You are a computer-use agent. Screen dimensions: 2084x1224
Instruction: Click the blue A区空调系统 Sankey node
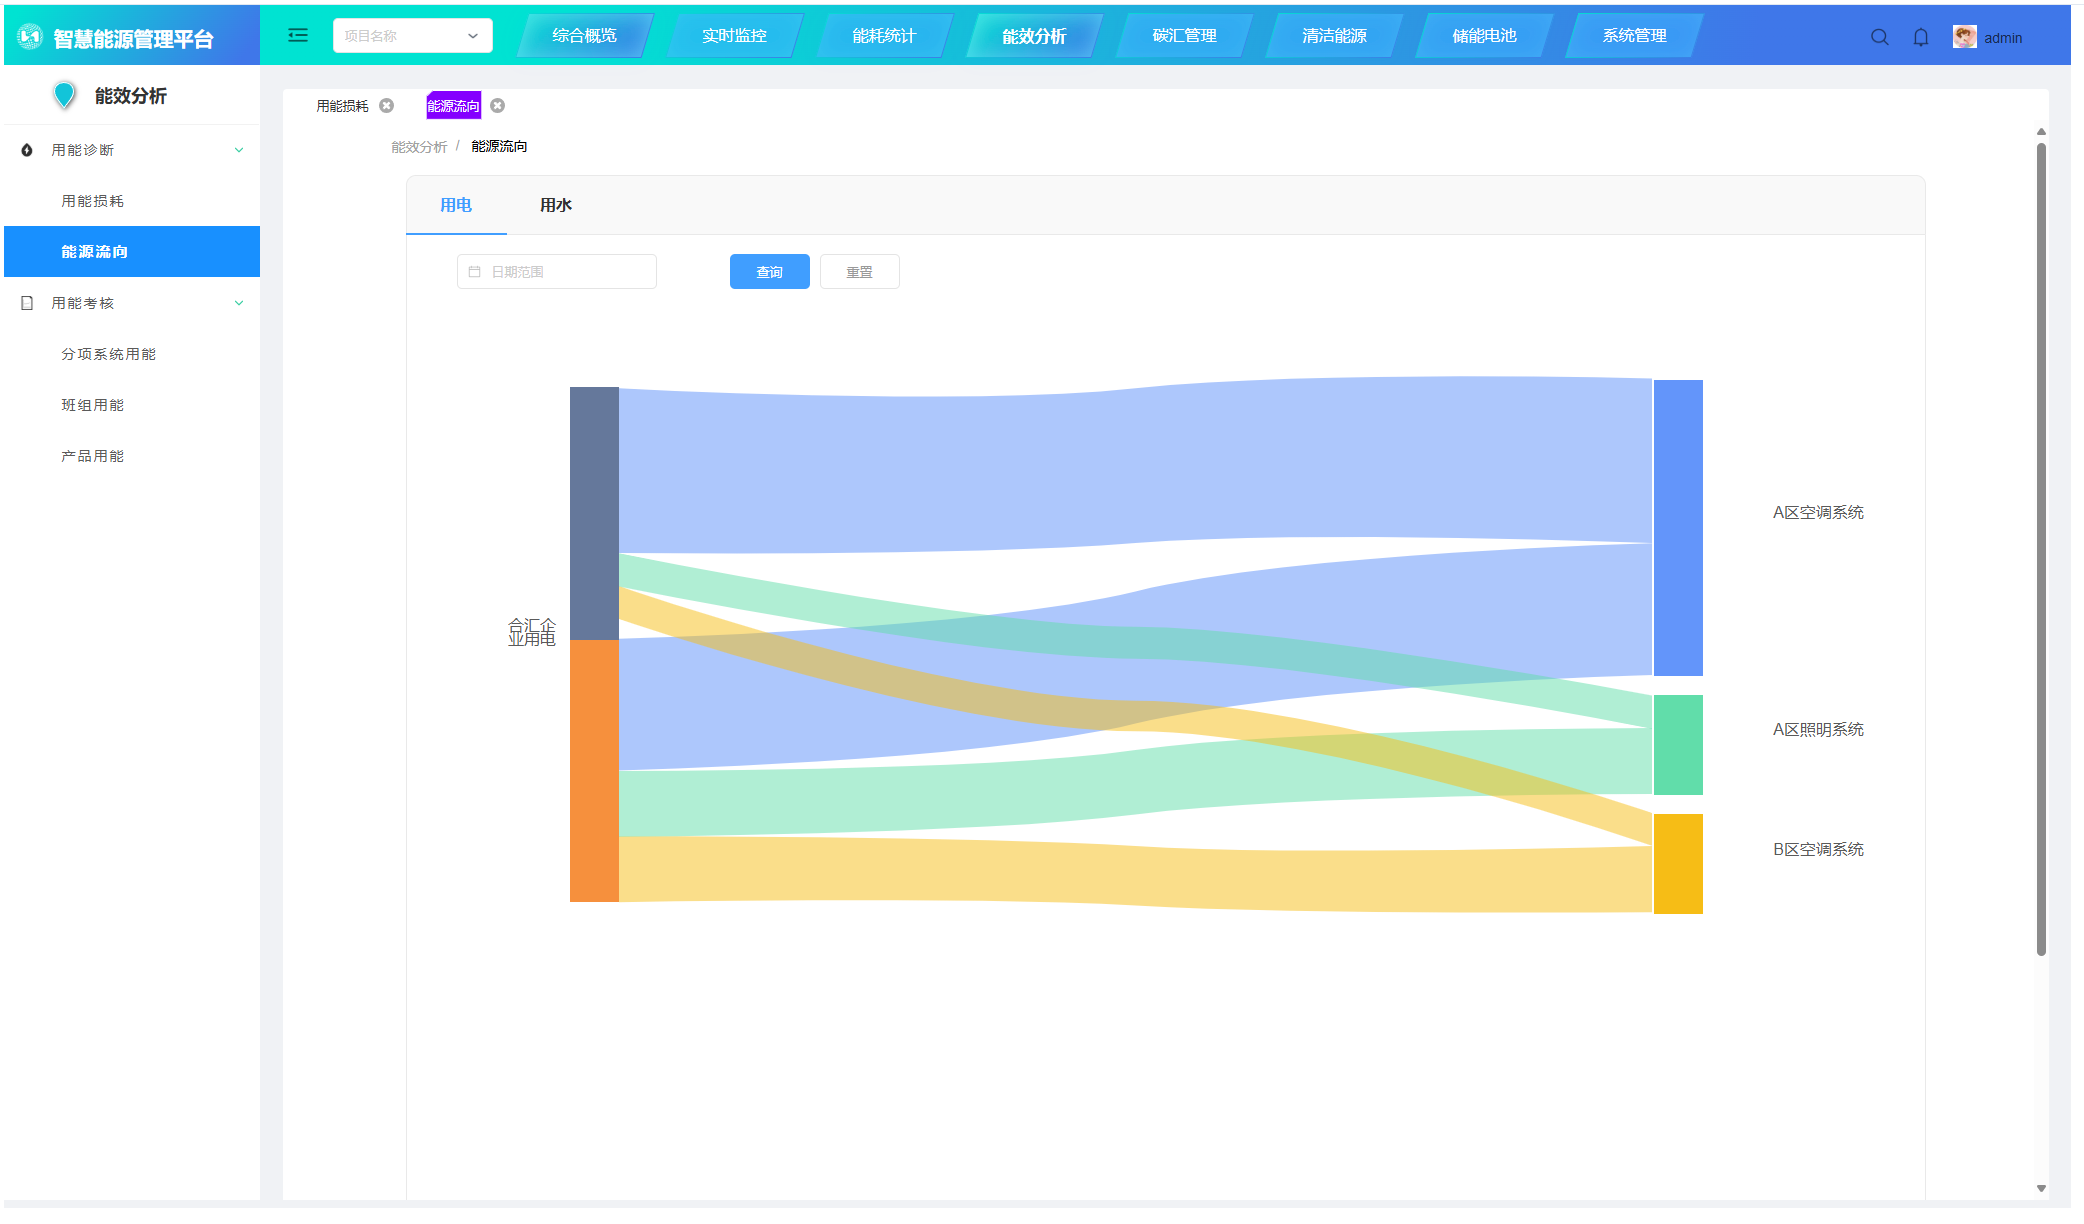tap(1677, 527)
